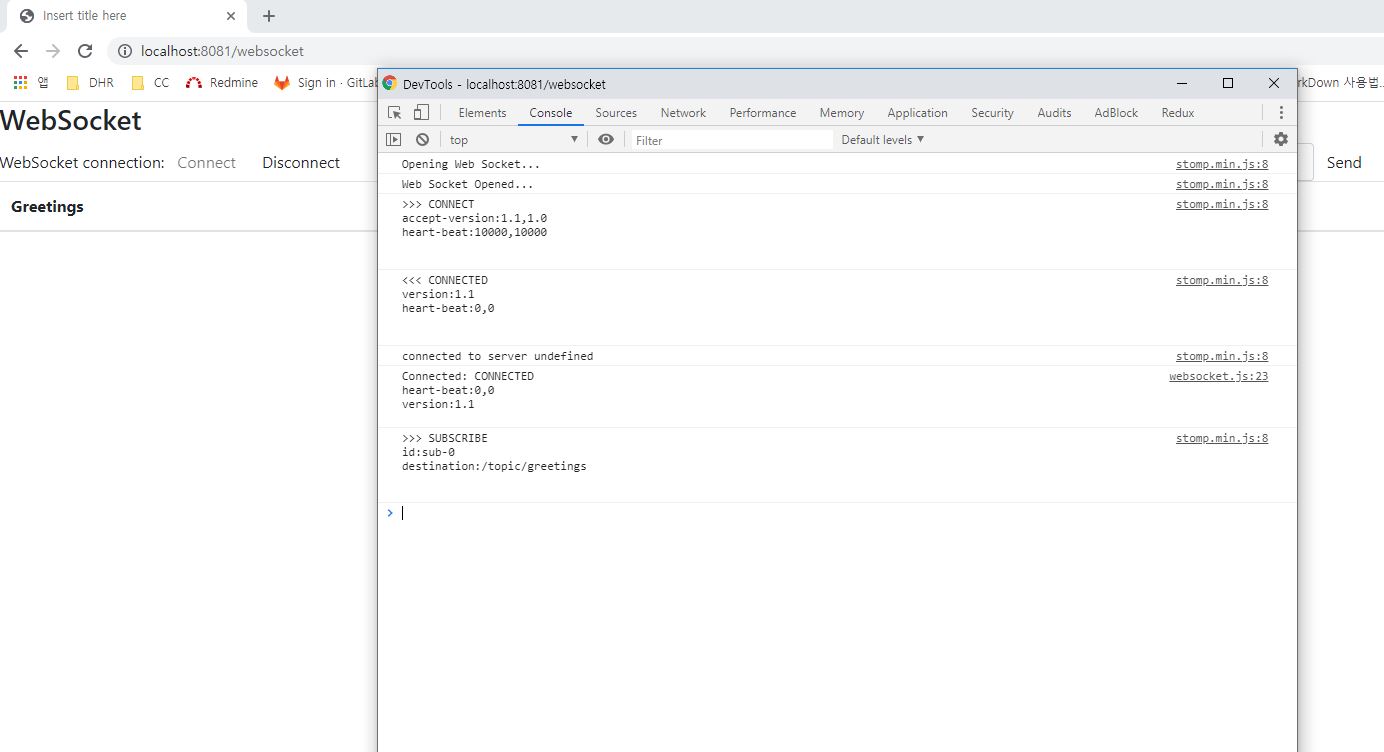Open the DHR bookmark folder
The width and height of the screenshot is (1384, 752).
point(90,83)
